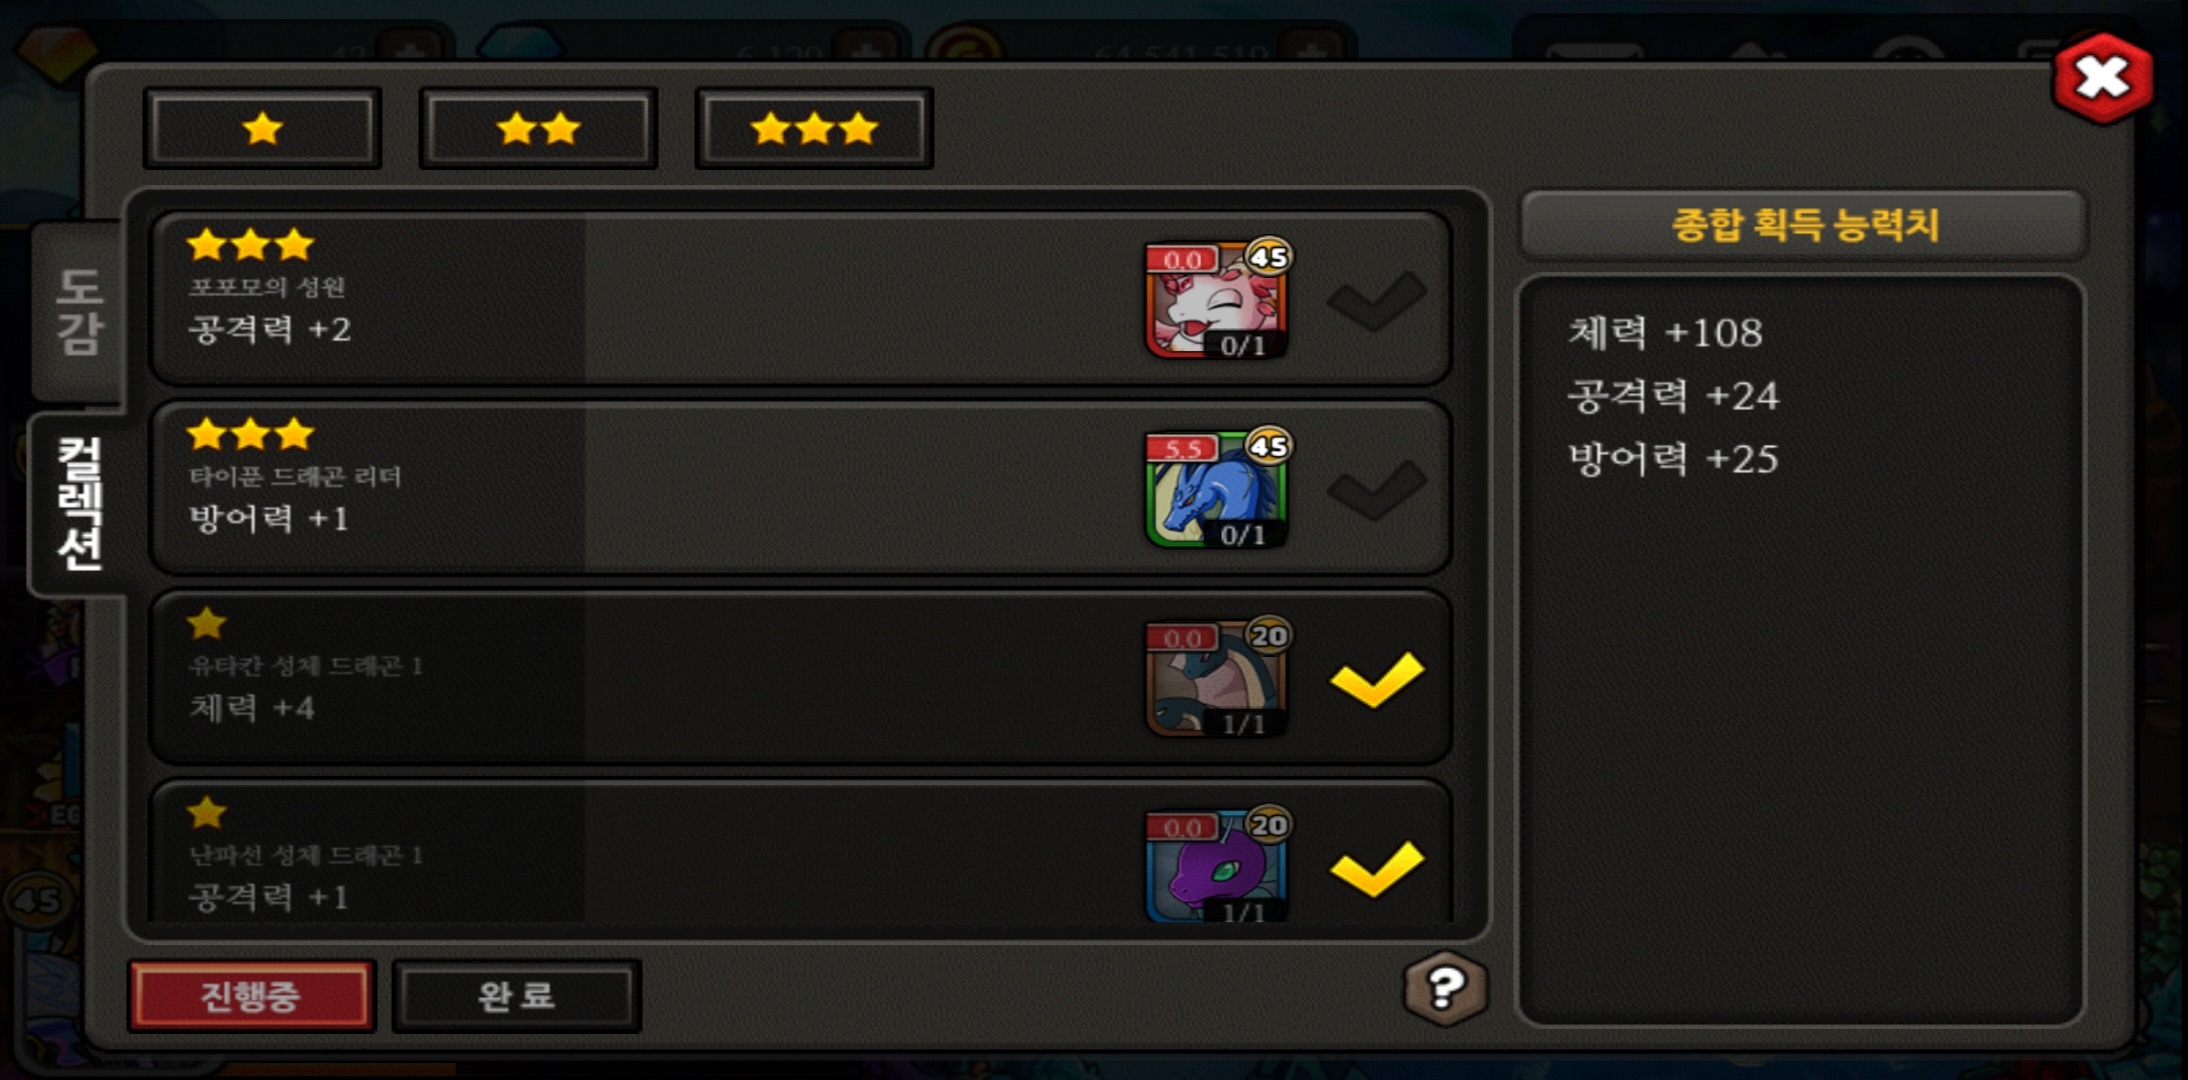Toggle grey checkmark for 포포모의 성원
Image resolution: width=2188 pixels, height=1080 pixels.
pyautogui.click(x=1377, y=300)
